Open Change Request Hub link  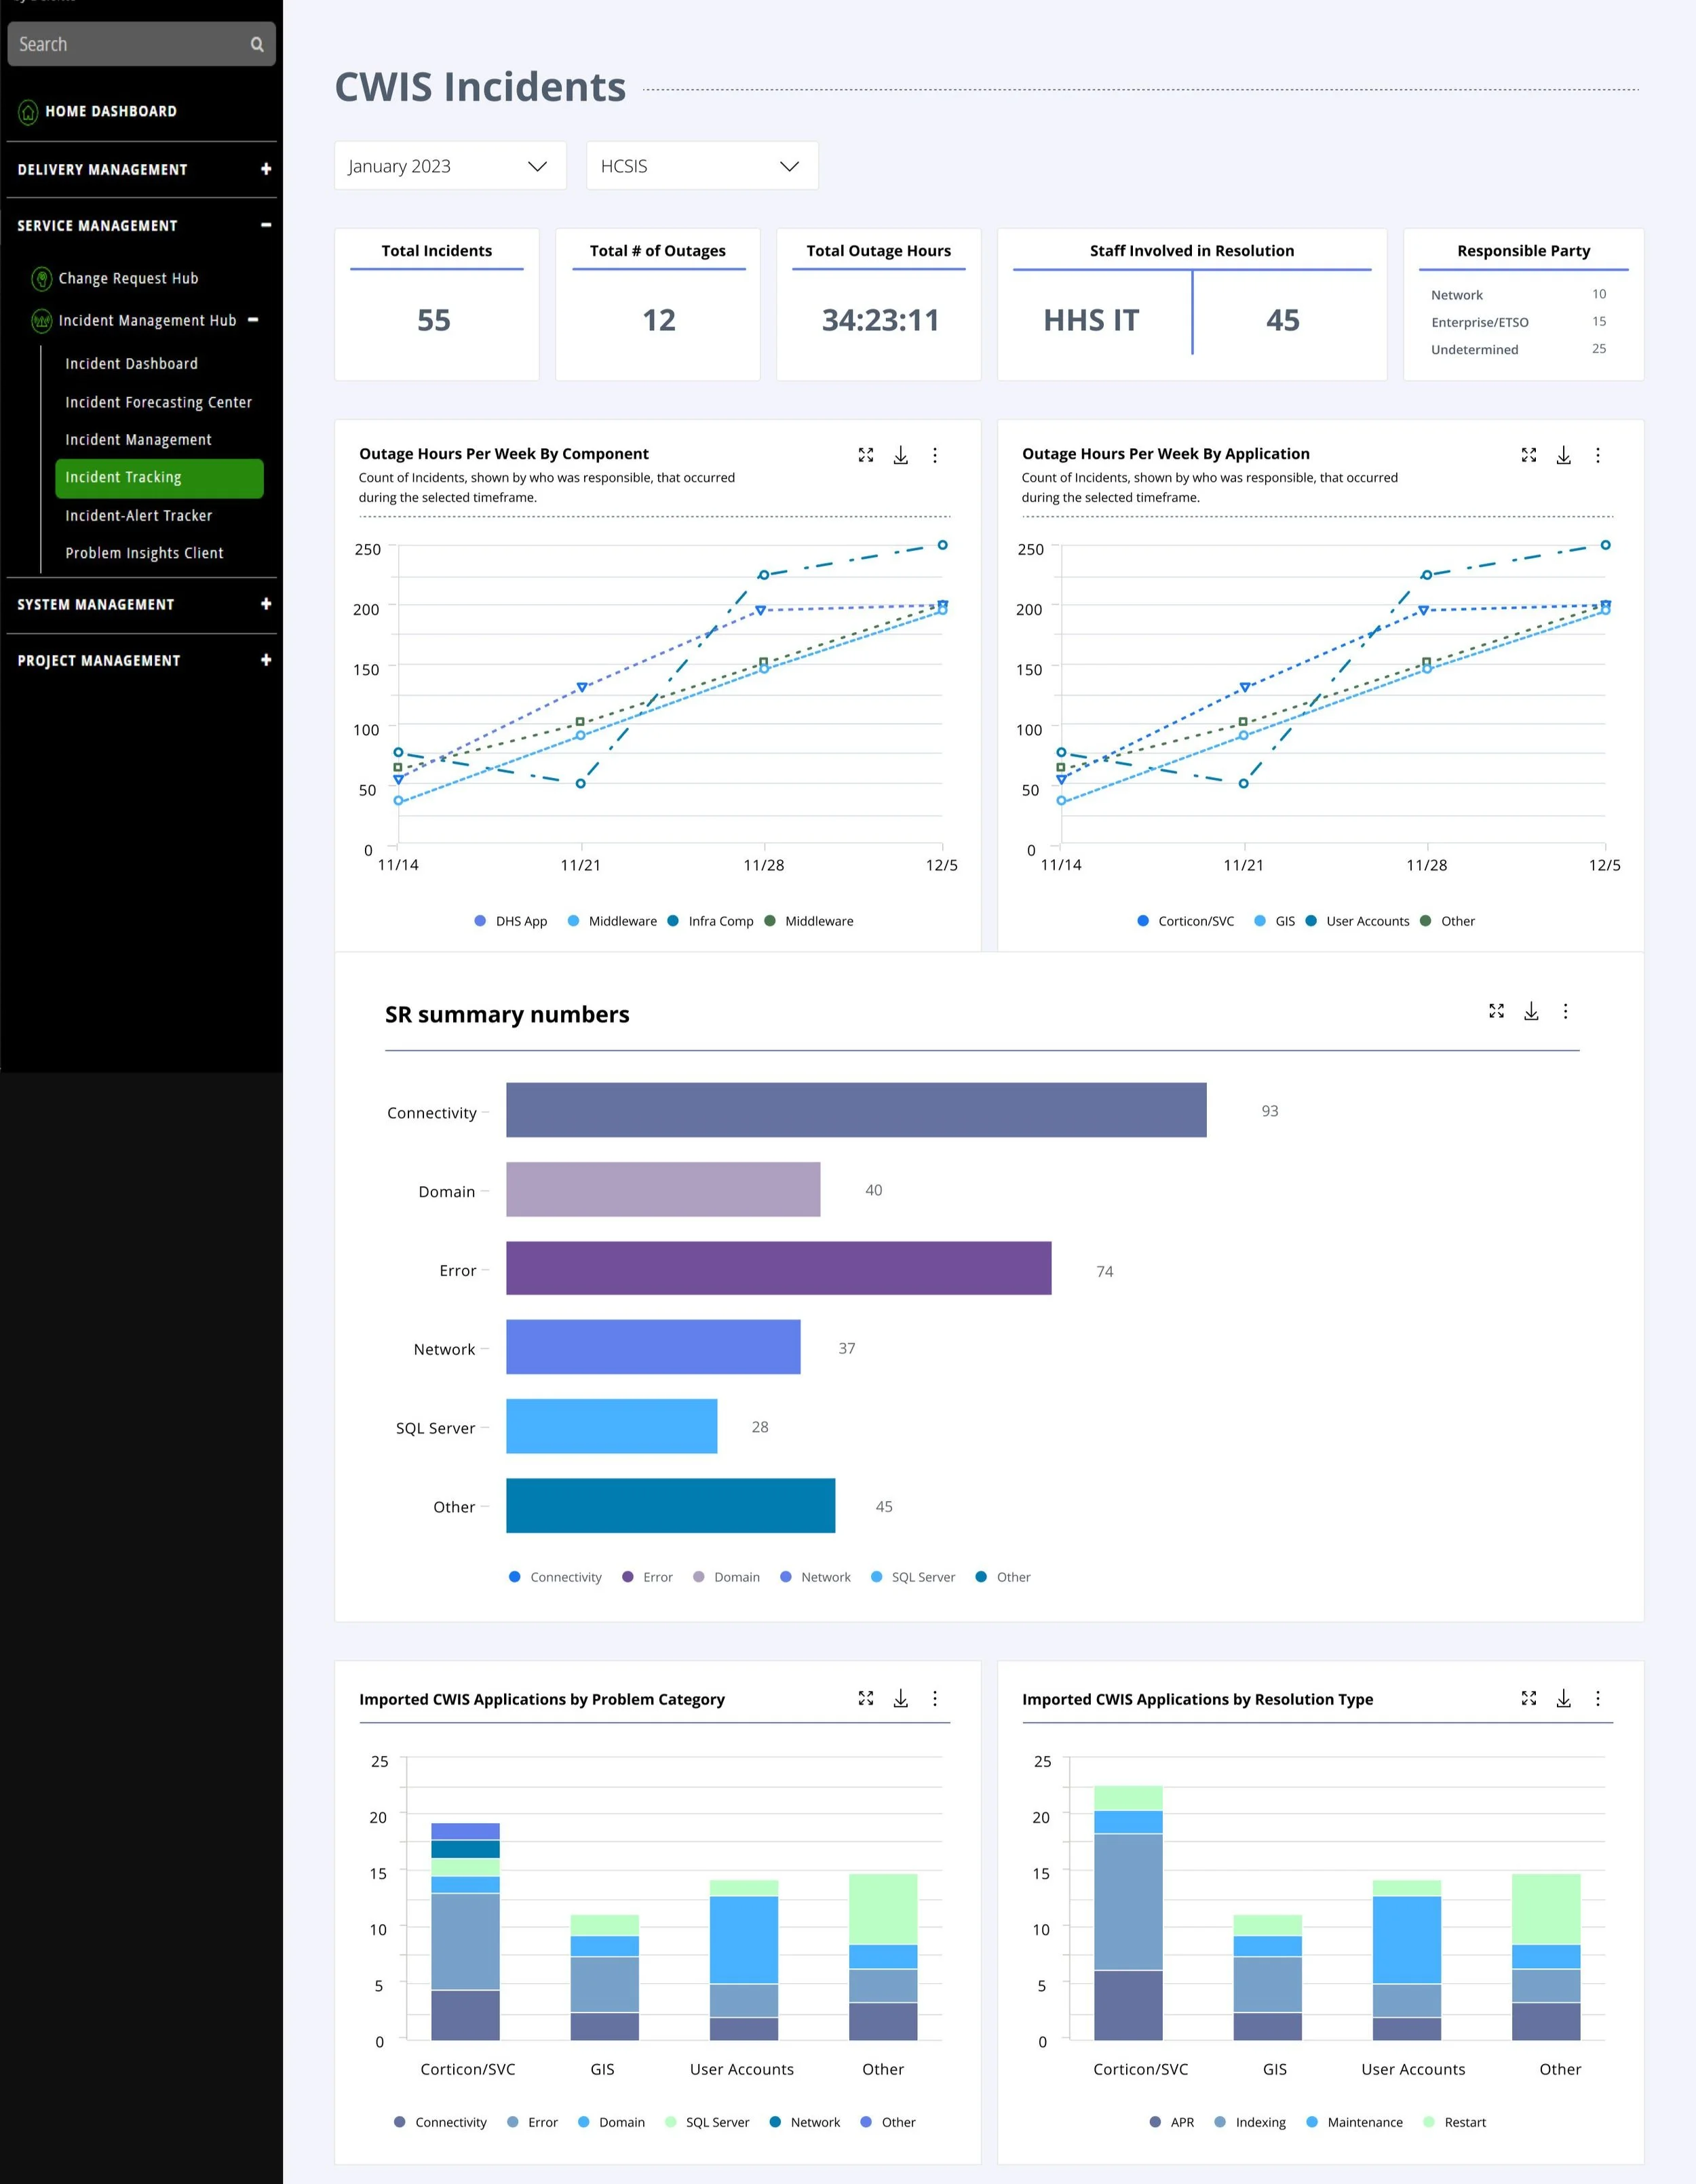point(127,278)
